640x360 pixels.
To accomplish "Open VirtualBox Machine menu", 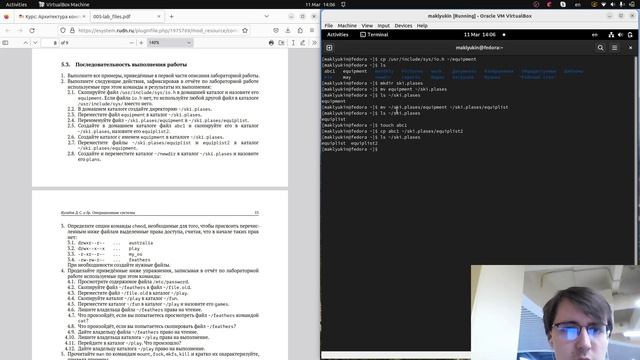I will tap(347, 25).
